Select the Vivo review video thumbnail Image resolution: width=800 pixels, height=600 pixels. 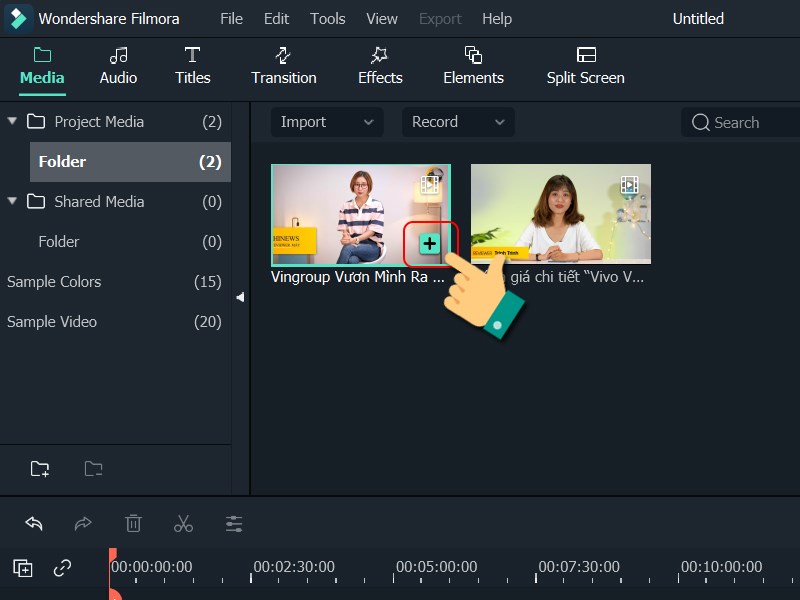[560, 213]
